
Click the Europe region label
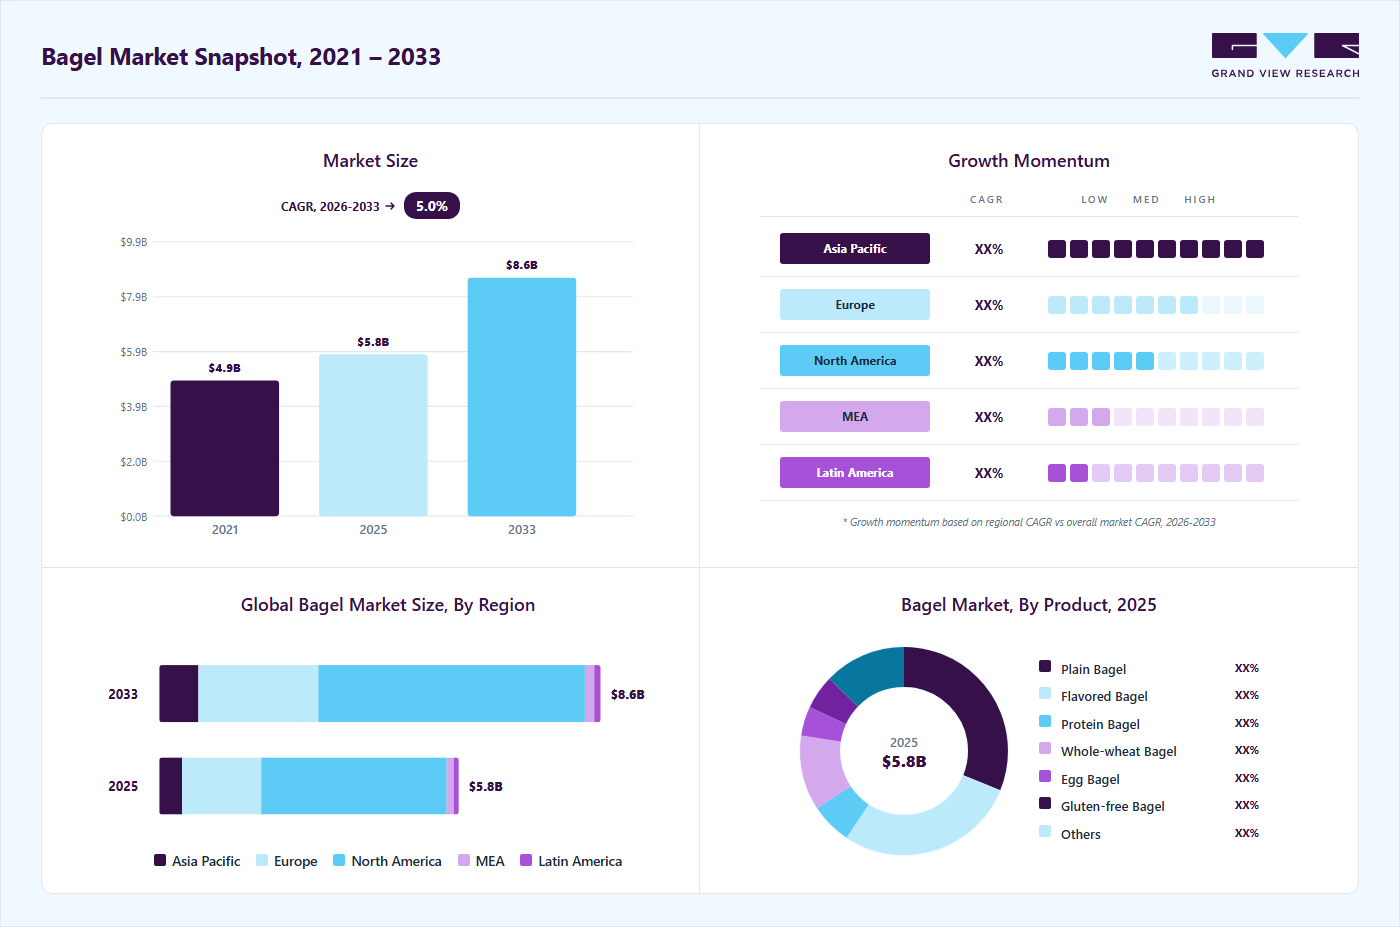[x=855, y=305]
